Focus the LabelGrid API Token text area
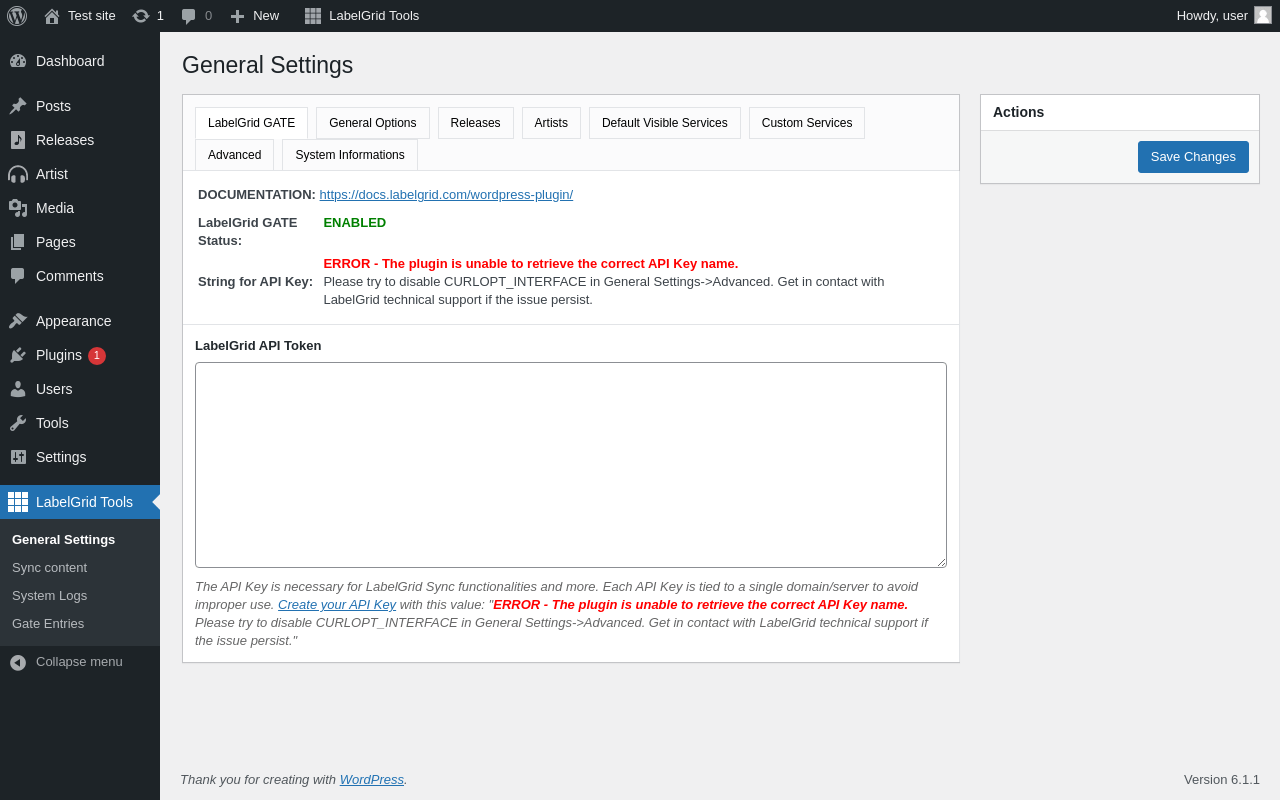The width and height of the screenshot is (1280, 800). point(570,465)
